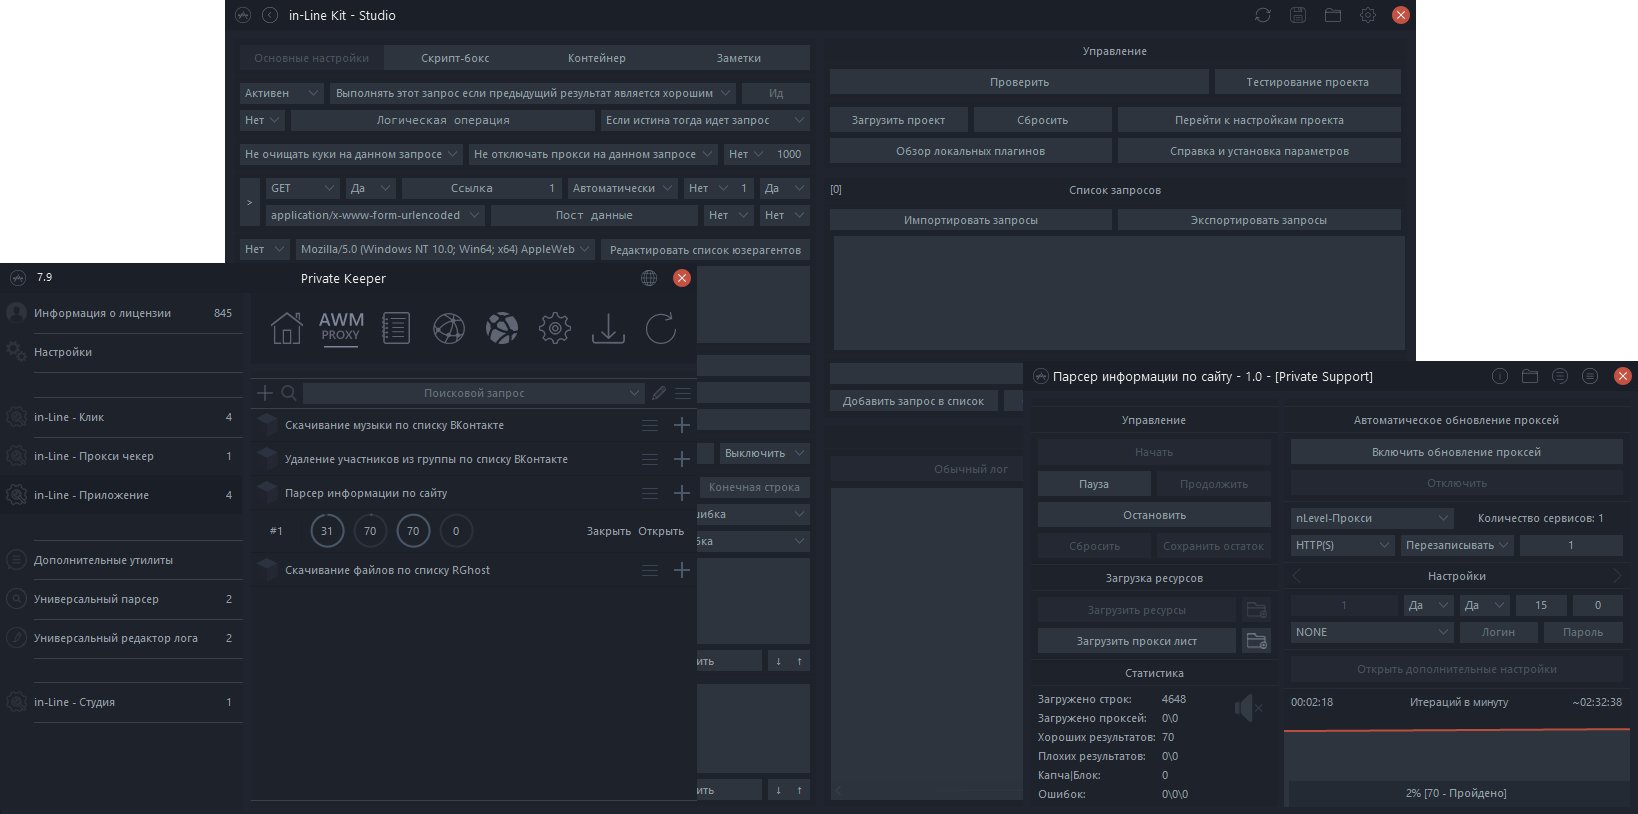Open the notebook icon in Private Keeper toolbar

click(x=396, y=328)
